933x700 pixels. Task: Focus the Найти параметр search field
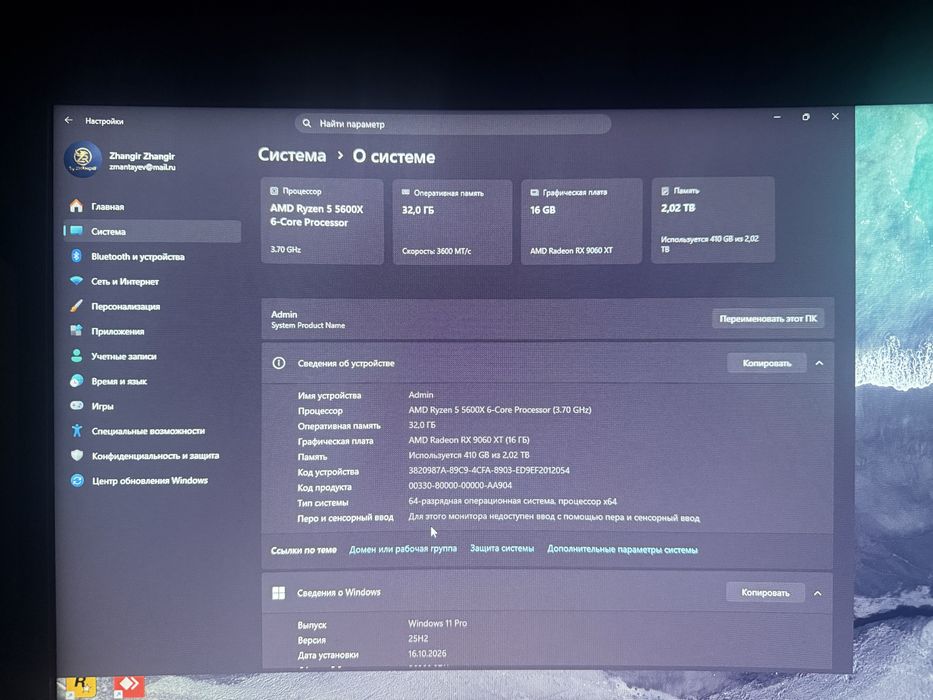point(453,124)
